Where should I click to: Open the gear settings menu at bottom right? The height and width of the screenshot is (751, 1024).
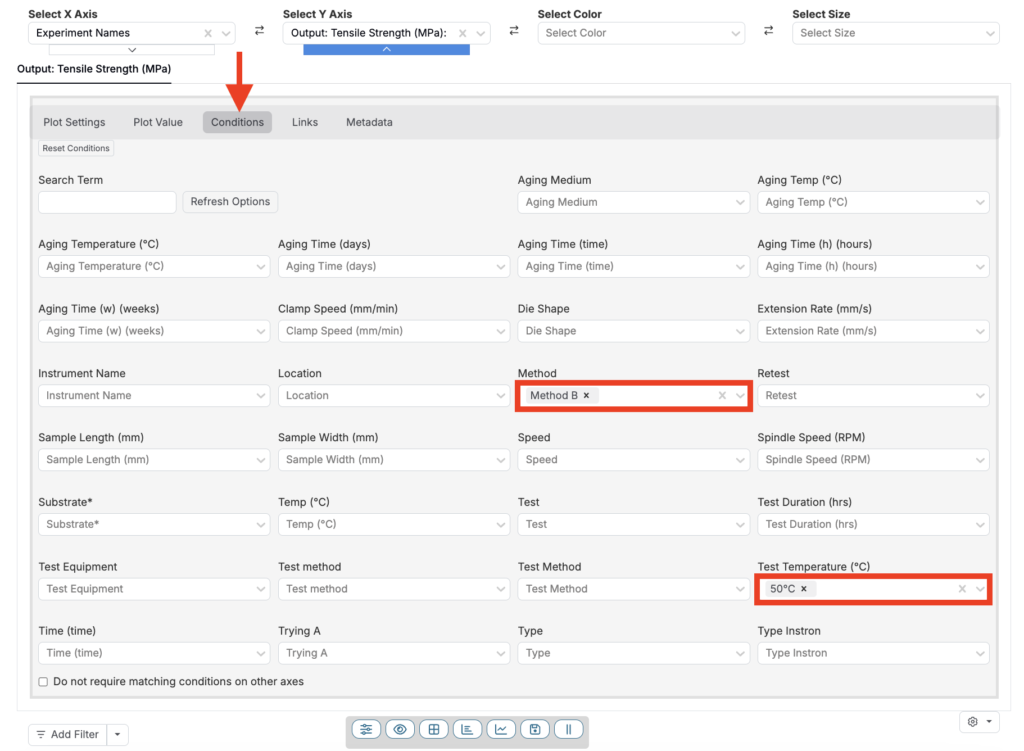[979, 722]
